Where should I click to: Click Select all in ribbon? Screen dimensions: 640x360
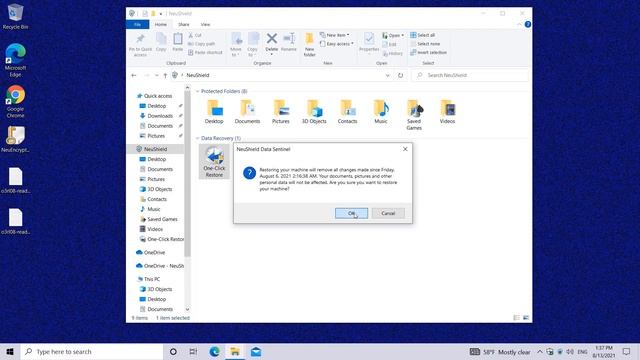[422, 35]
